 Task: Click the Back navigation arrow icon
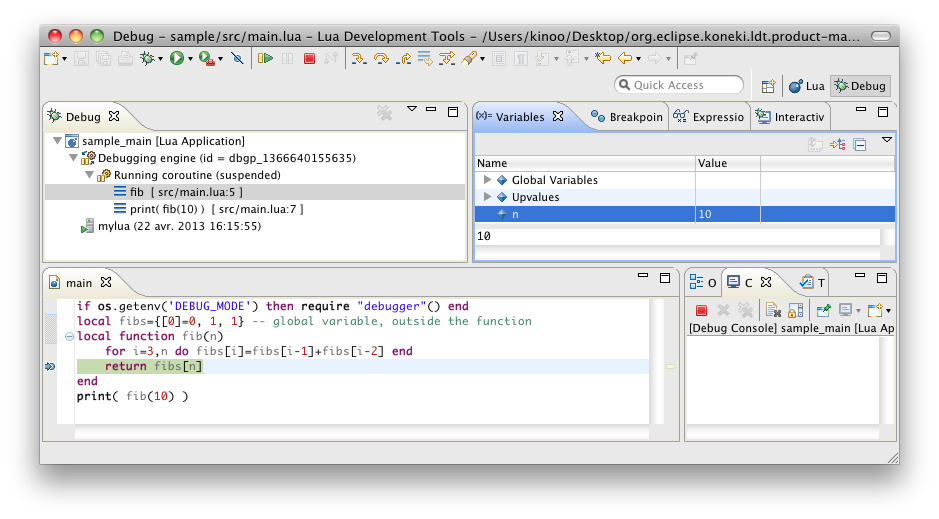tap(625, 59)
